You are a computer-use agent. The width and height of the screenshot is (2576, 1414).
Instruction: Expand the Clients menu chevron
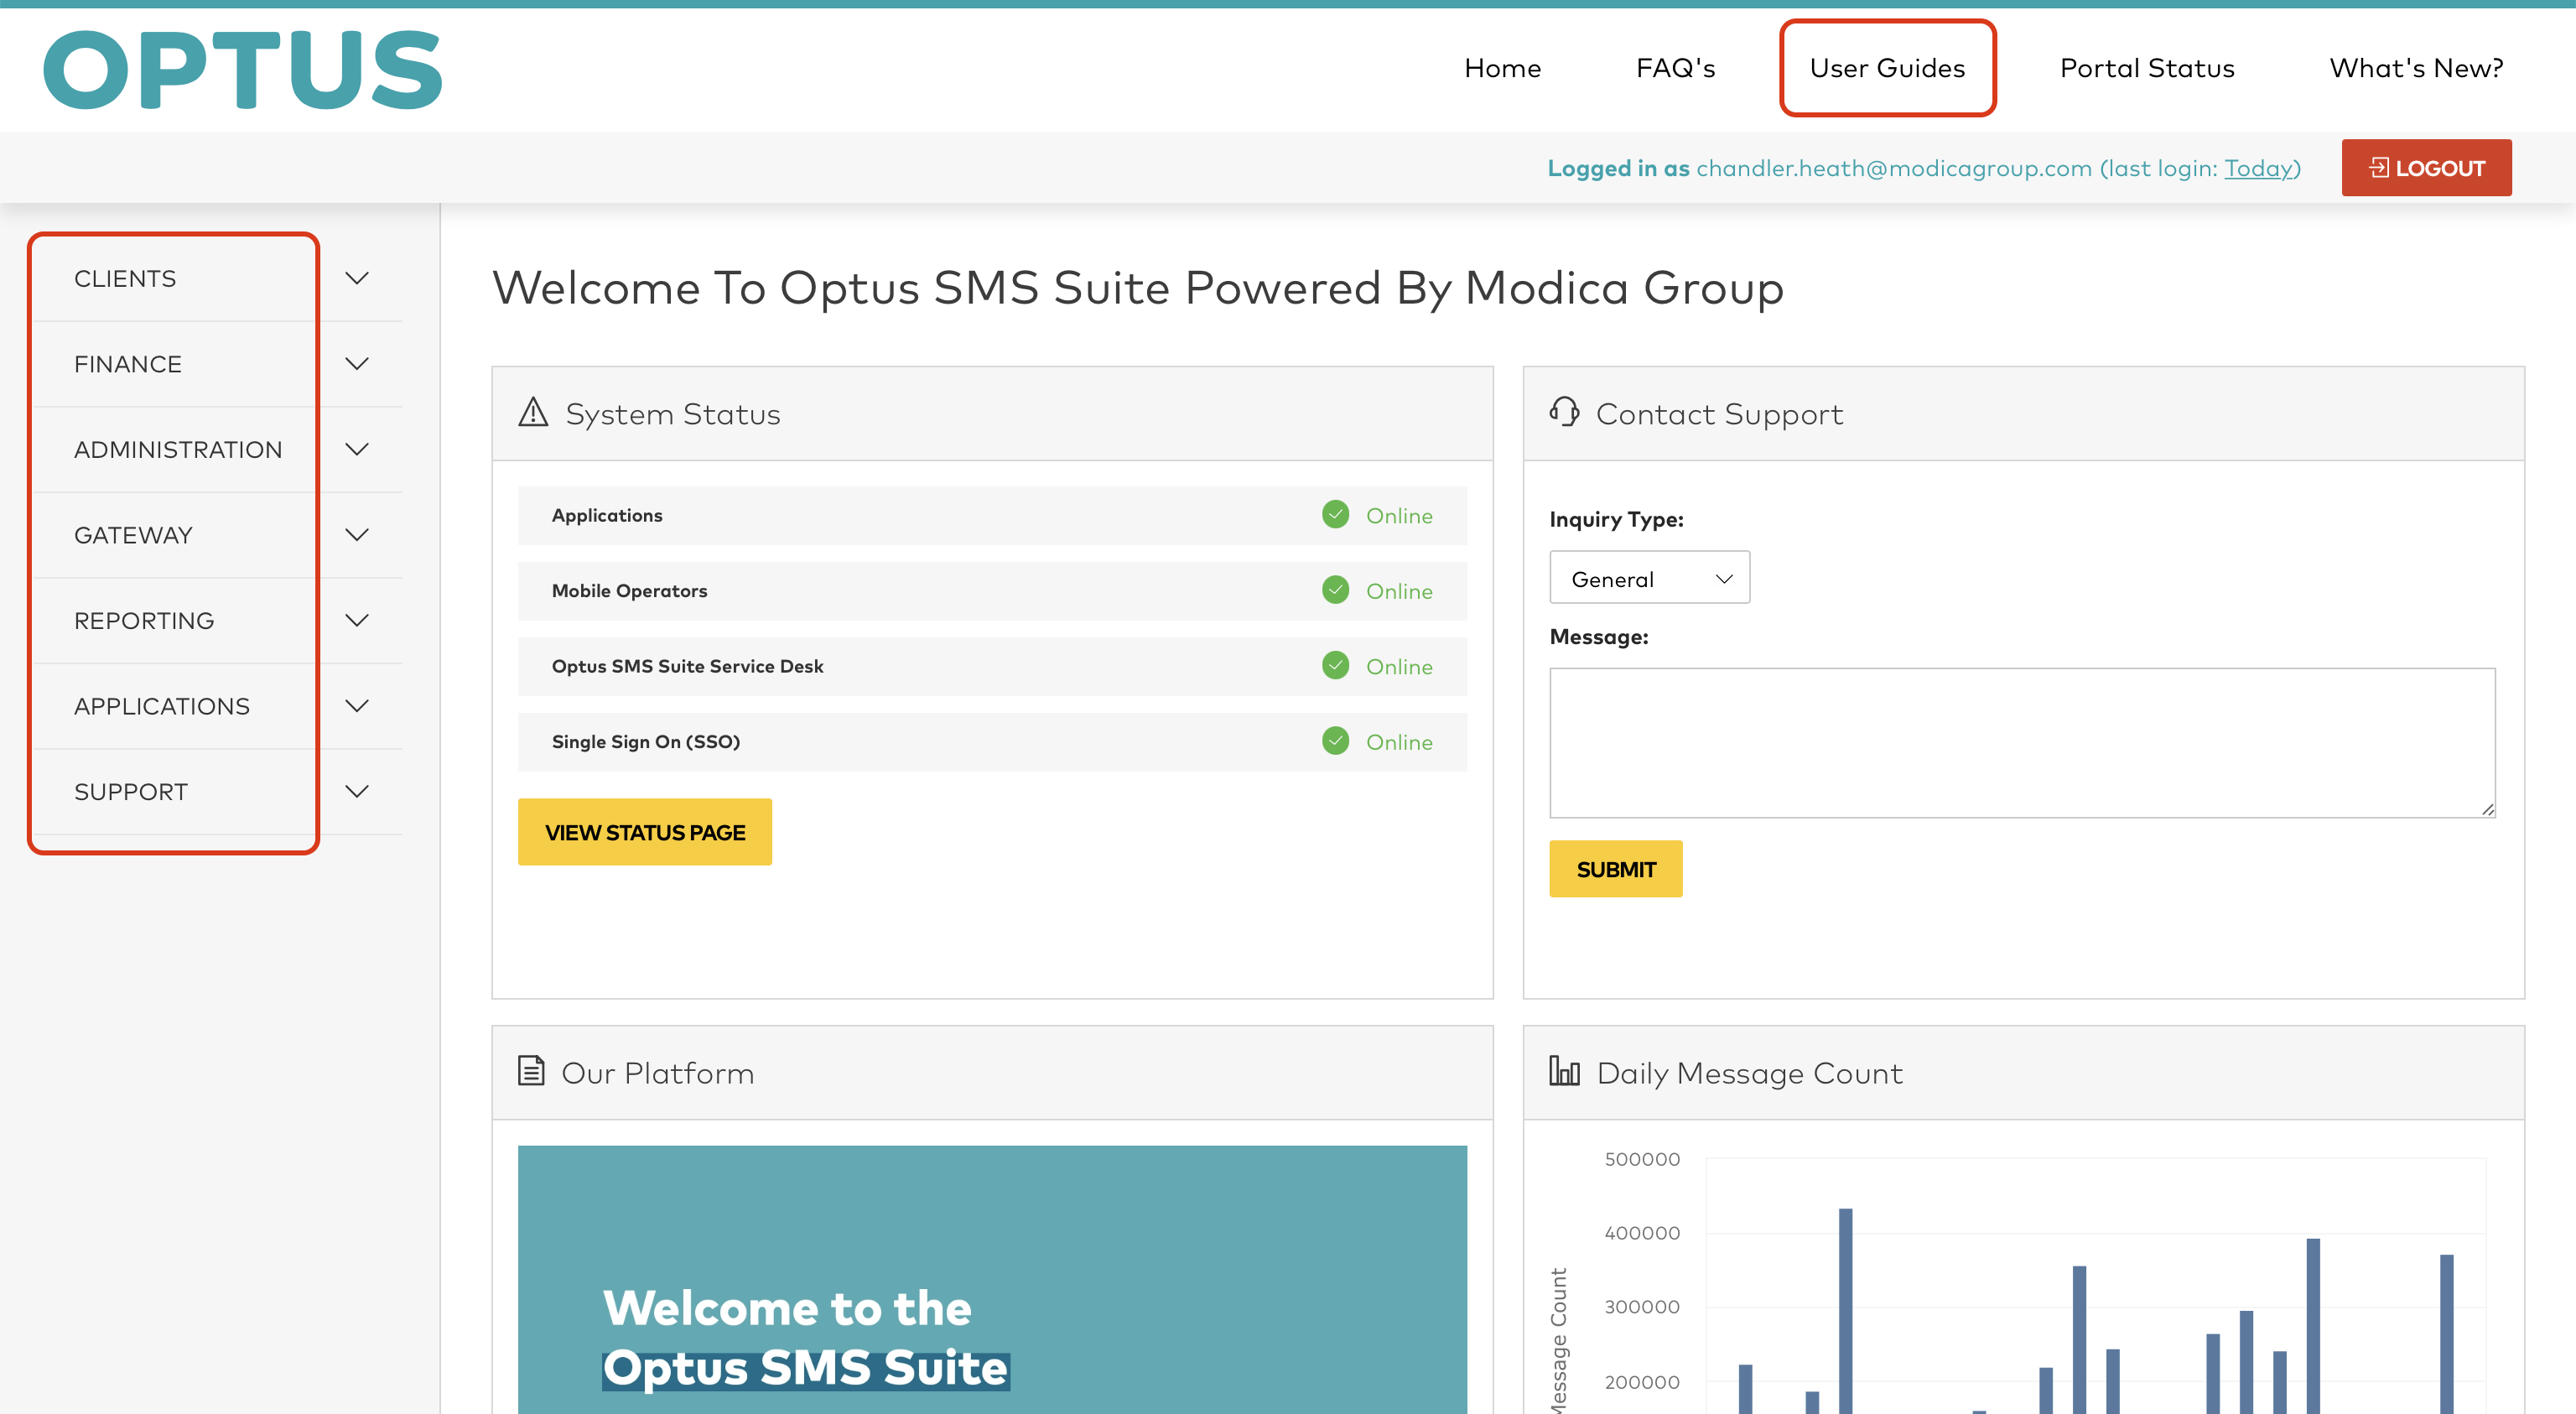point(357,278)
